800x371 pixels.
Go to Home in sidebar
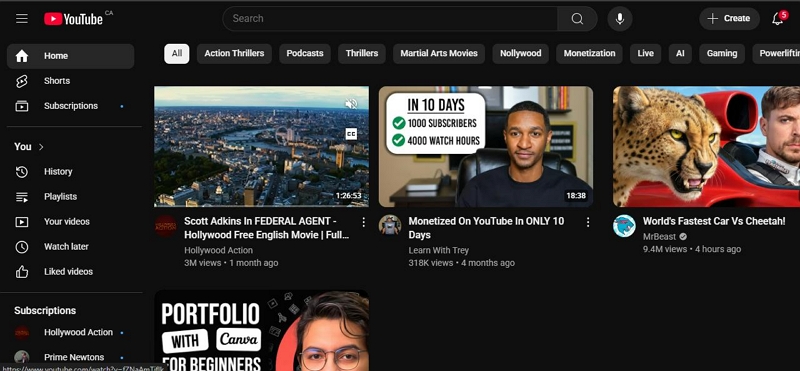coord(70,56)
